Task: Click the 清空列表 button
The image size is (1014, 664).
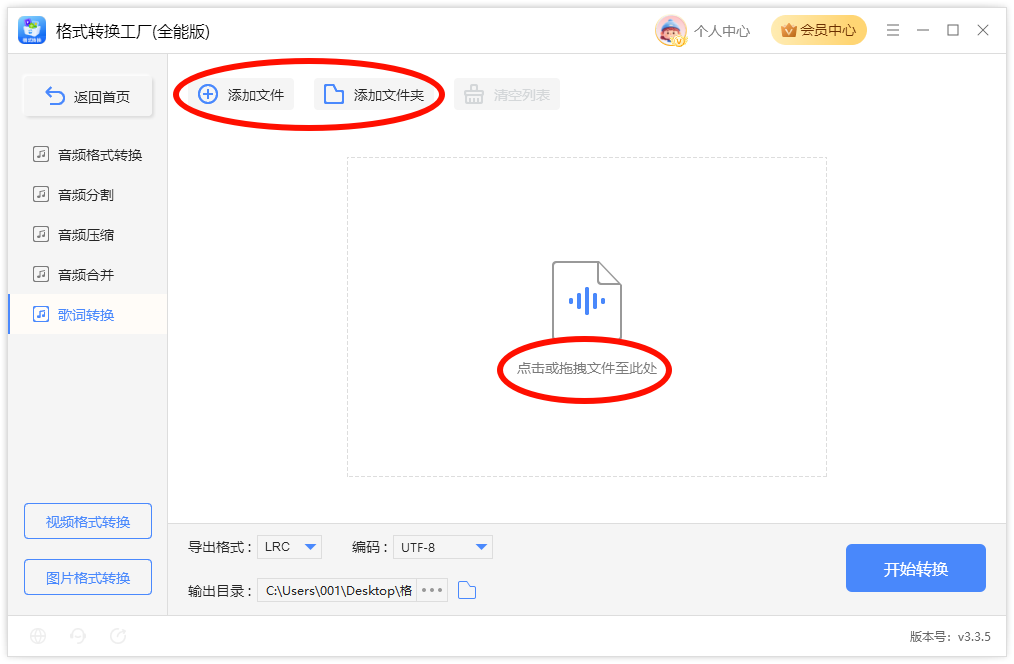Action: click(507, 94)
